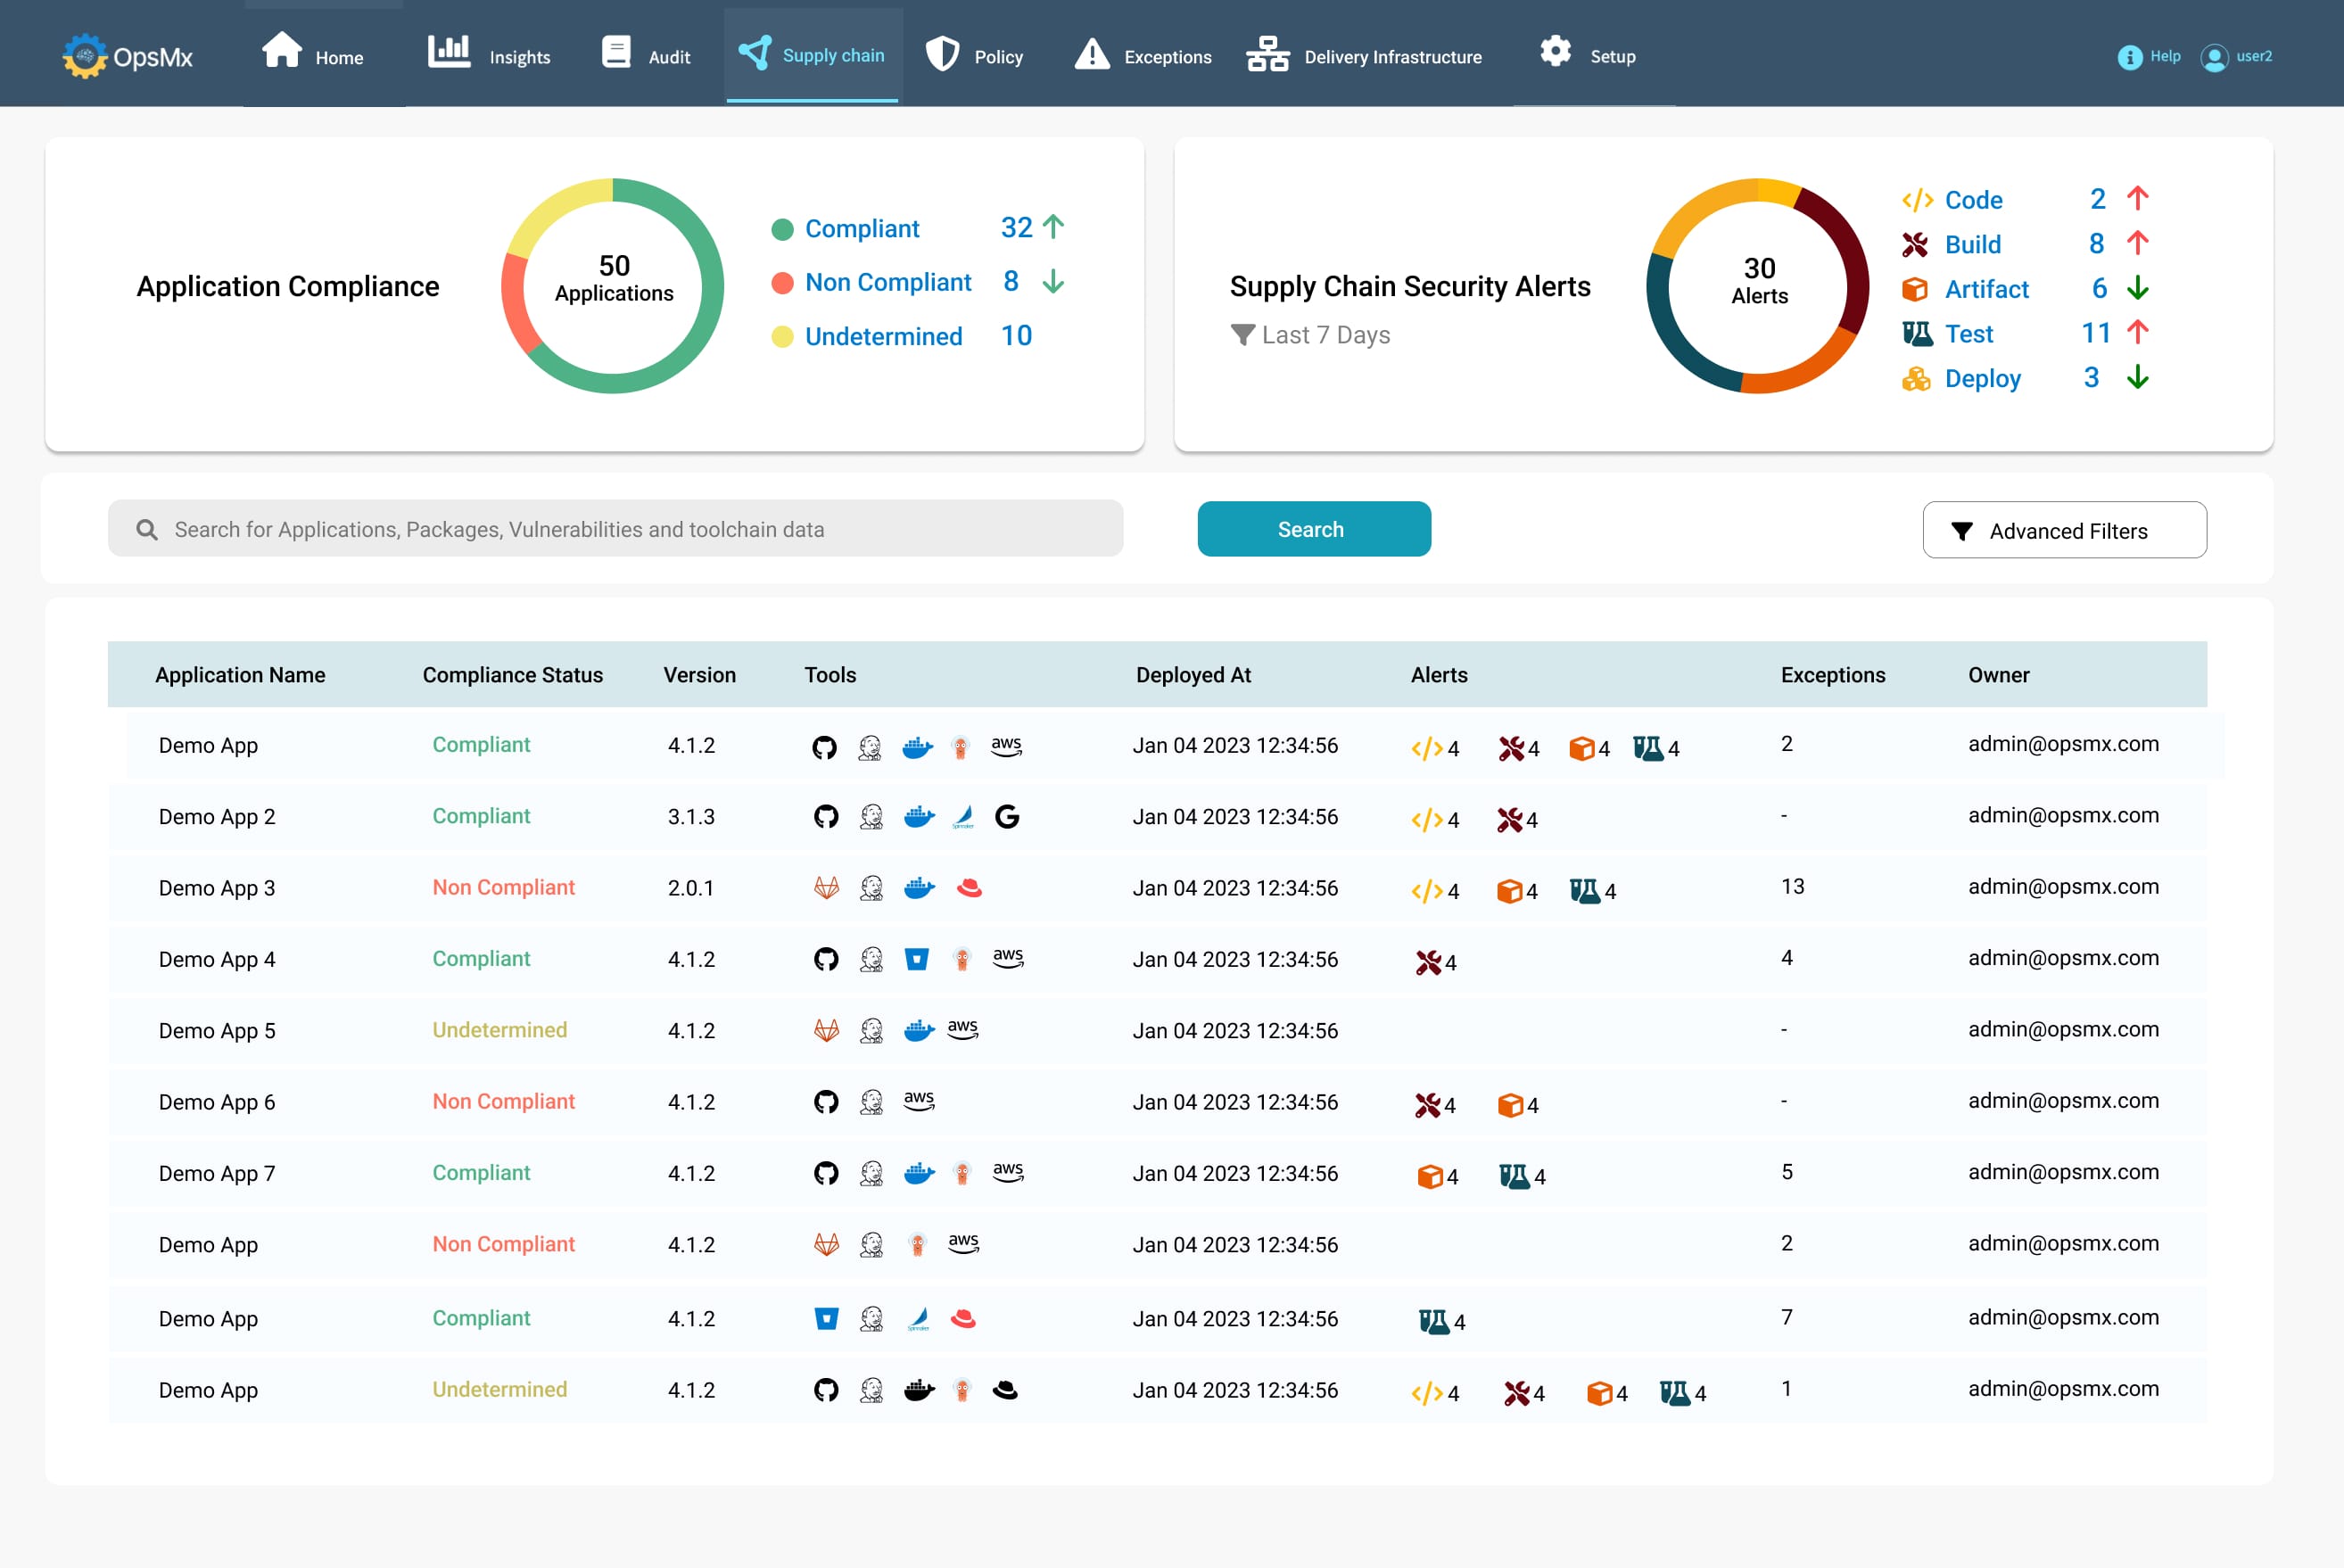Click exceptions count 13

[x=1792, y=887]
